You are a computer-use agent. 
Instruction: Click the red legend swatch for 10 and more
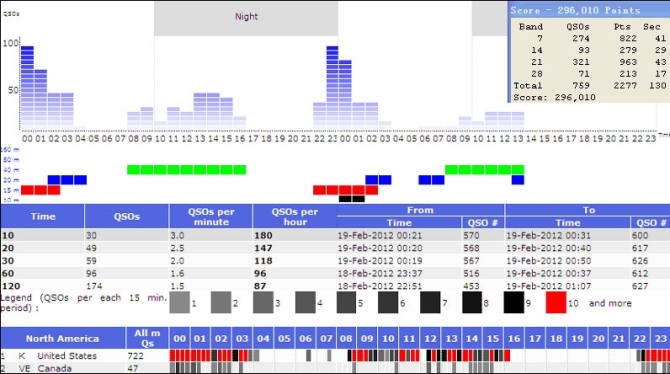[x=556, y=303]
